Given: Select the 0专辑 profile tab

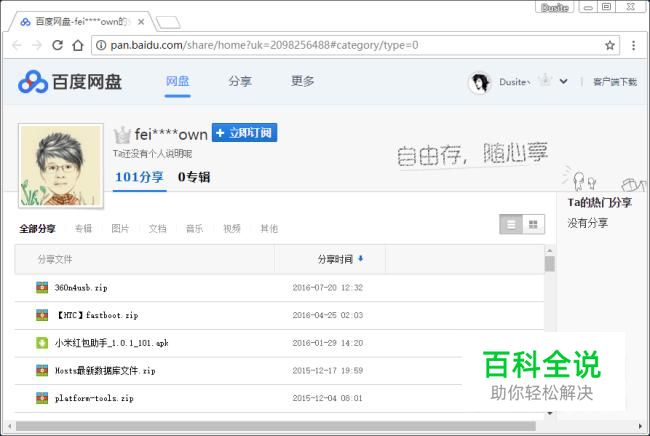Looking at the screenshot, I should pyautogui.click(x=194, y=177).
